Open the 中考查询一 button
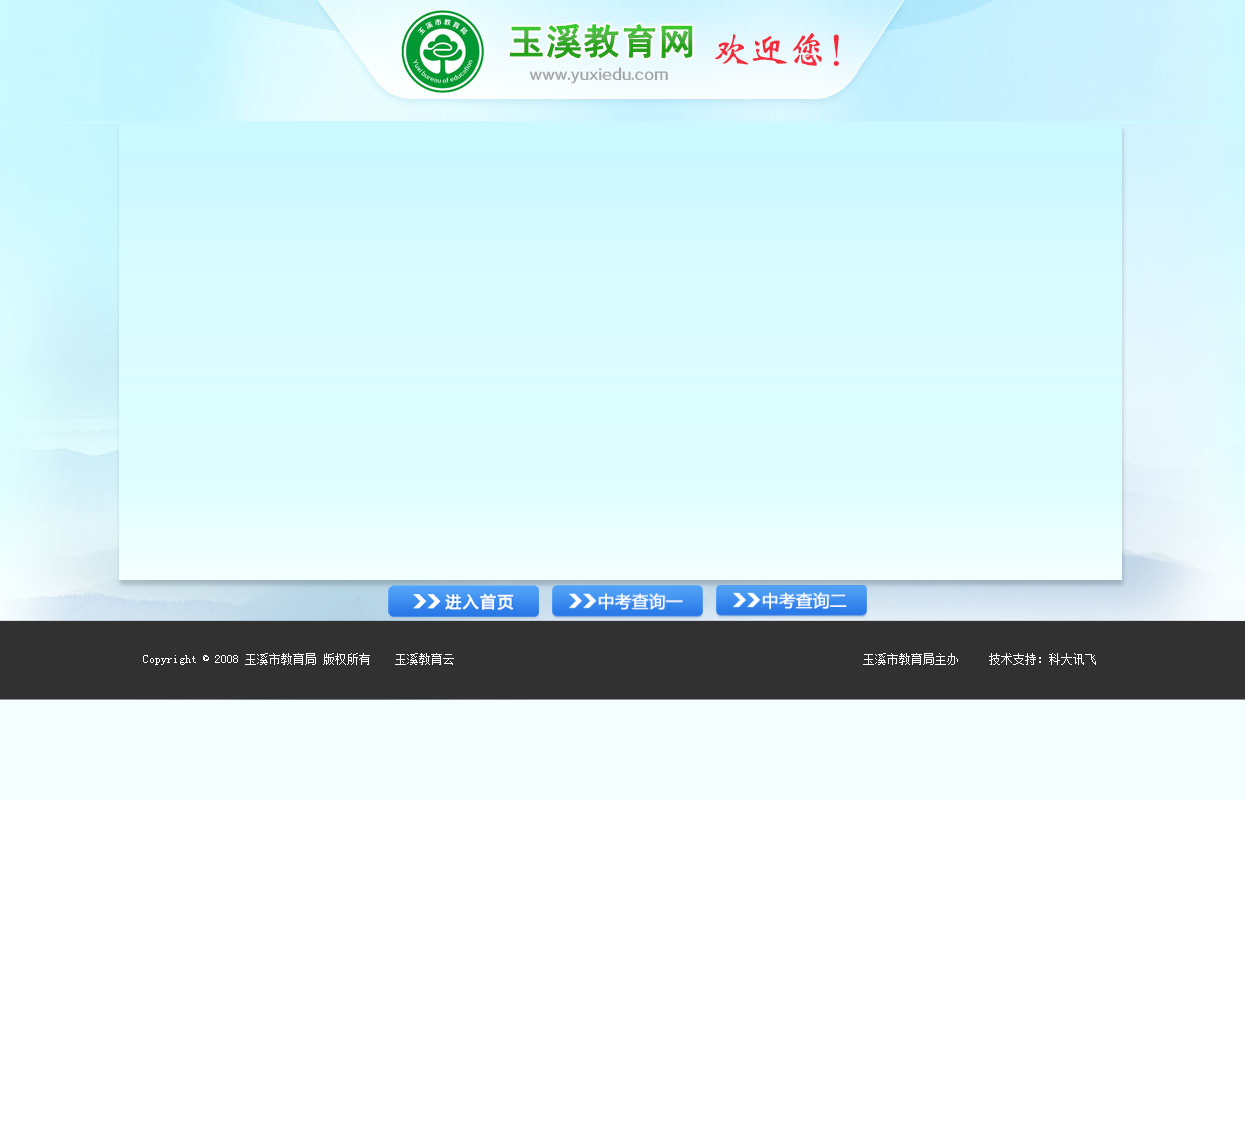The width and height of the screenshot is (1245, 1132). point(627,601)
